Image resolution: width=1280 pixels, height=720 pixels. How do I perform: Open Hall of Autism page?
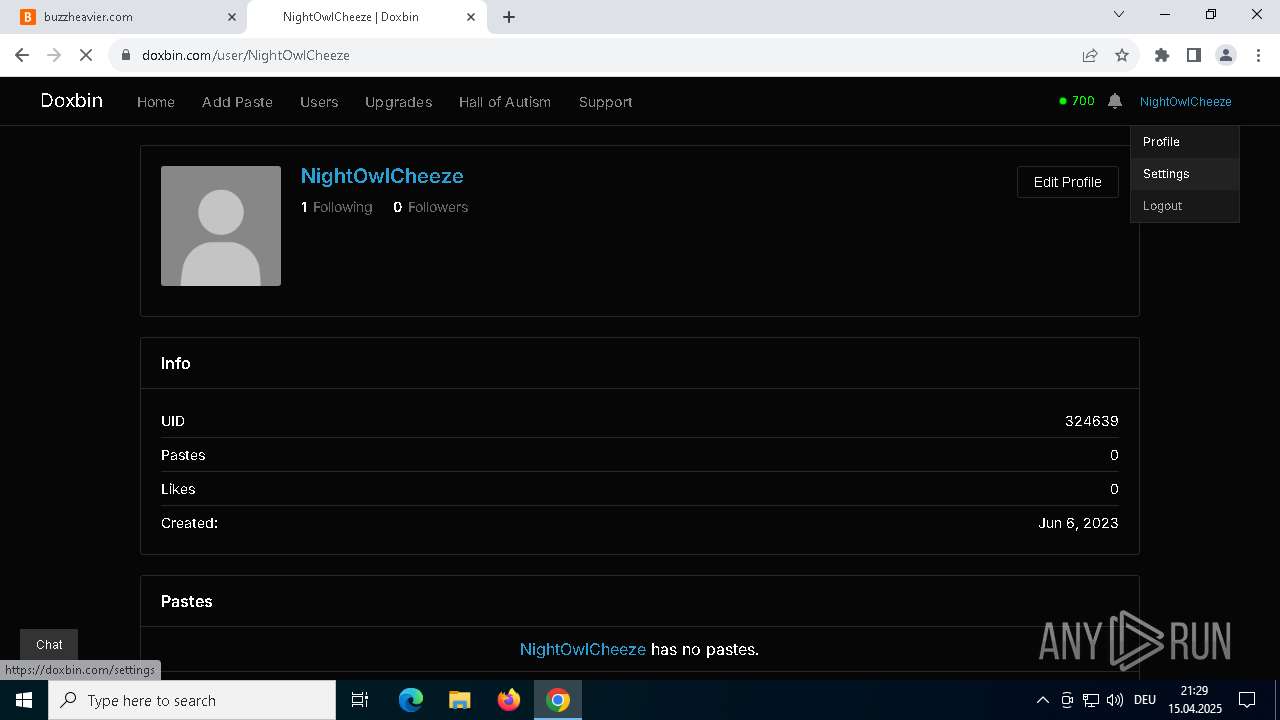click(x=505, y=102)
